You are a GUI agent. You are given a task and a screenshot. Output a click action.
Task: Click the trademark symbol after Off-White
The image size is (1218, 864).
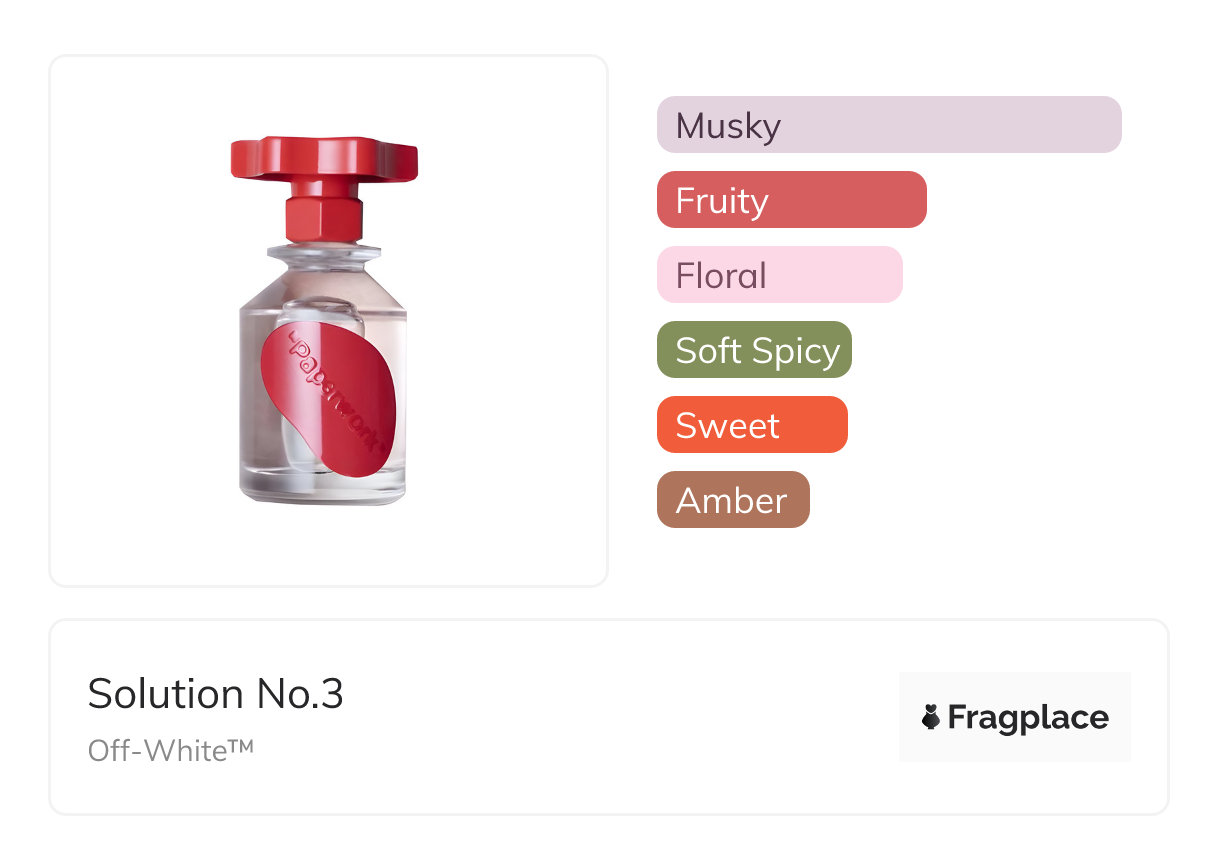pyautogui.click(x=241, y=745)
